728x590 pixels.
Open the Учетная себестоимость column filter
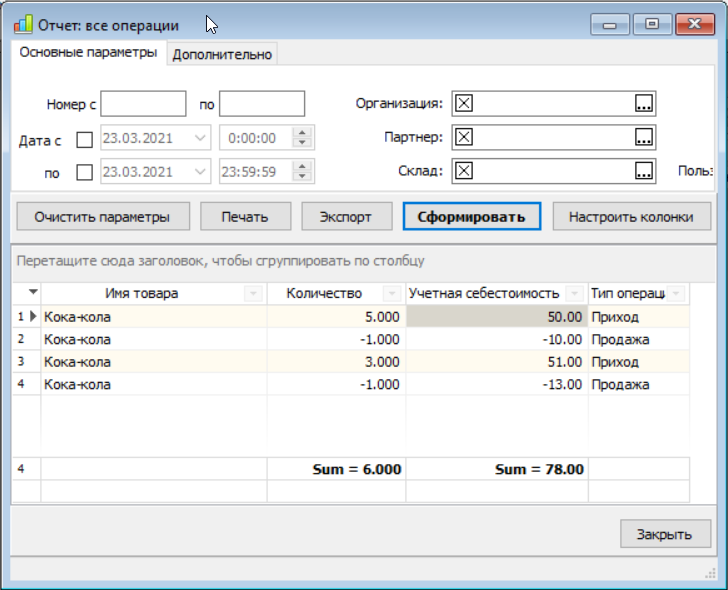pos(574,293)
